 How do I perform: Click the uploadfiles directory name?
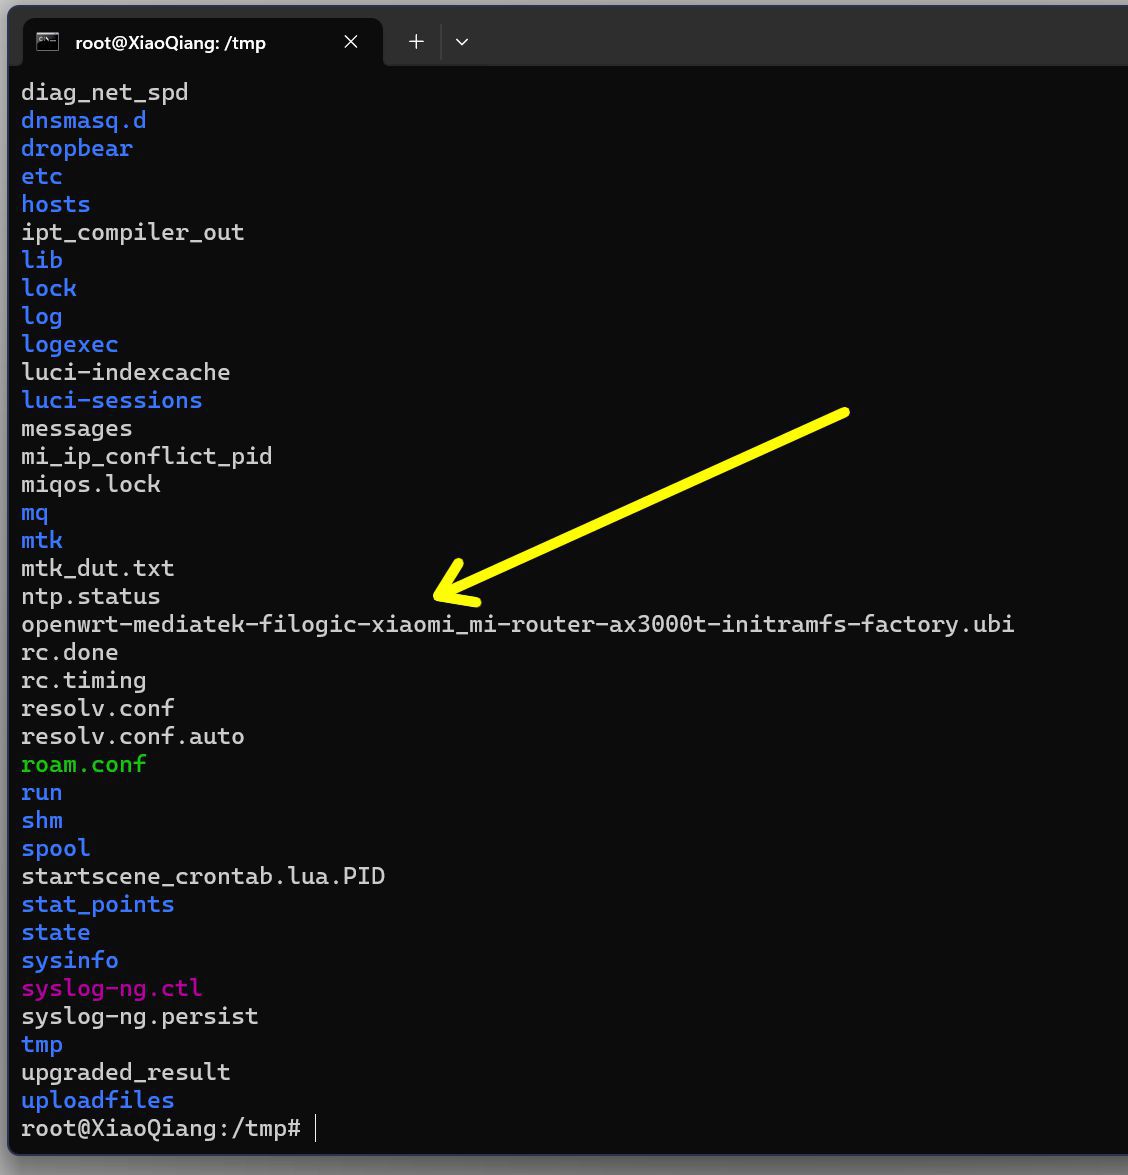pyautogui.click(x=97, y=1101)
